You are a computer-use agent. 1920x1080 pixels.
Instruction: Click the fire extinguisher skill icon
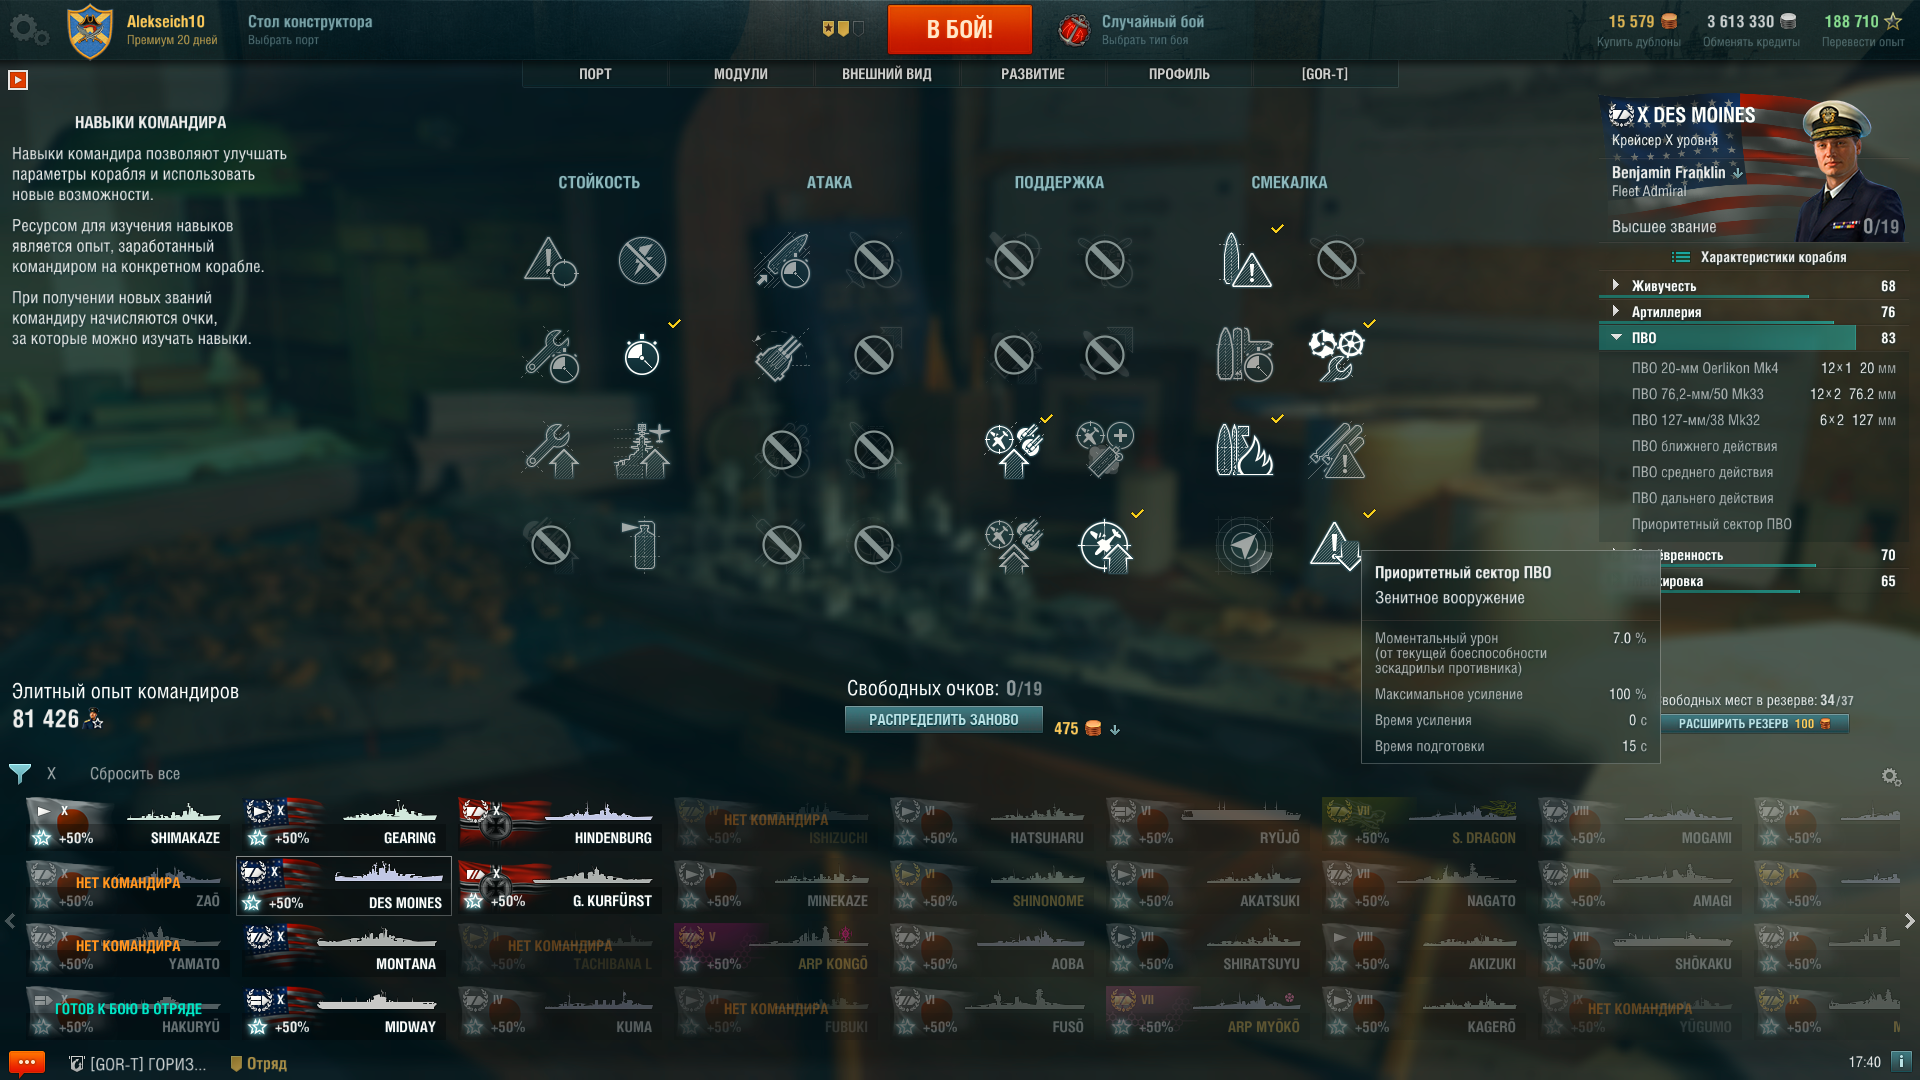coord(643,544)
